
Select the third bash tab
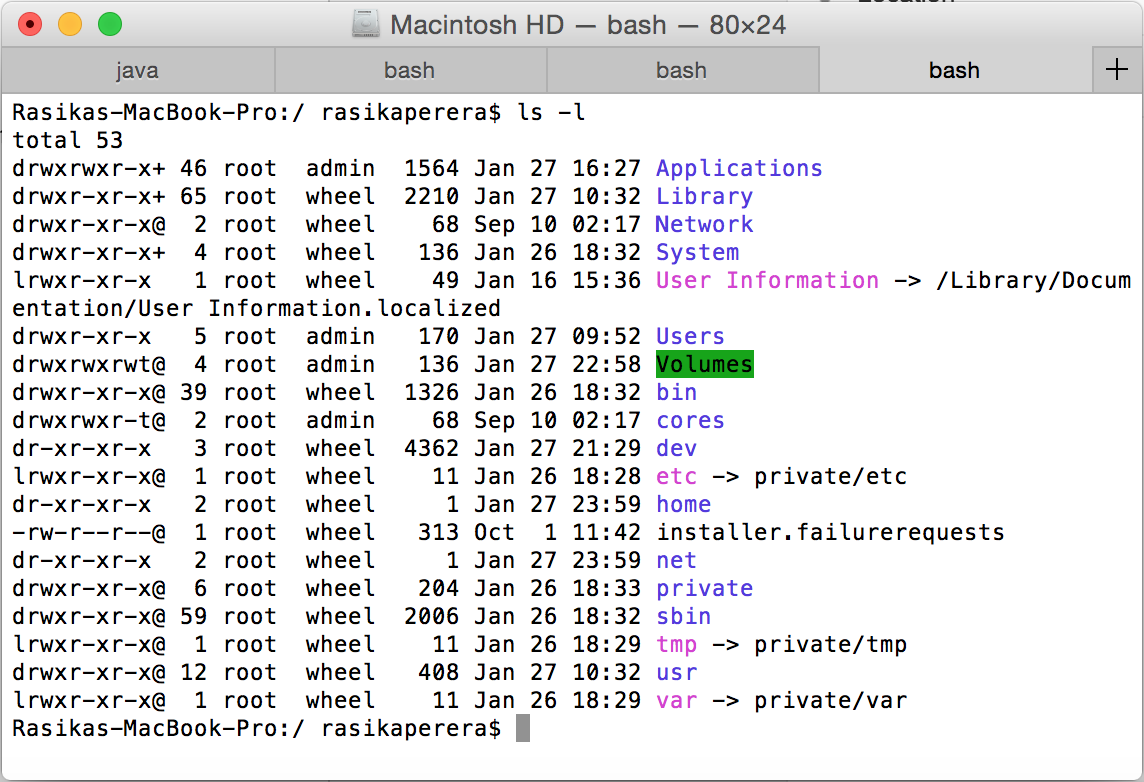click(681, 70)
